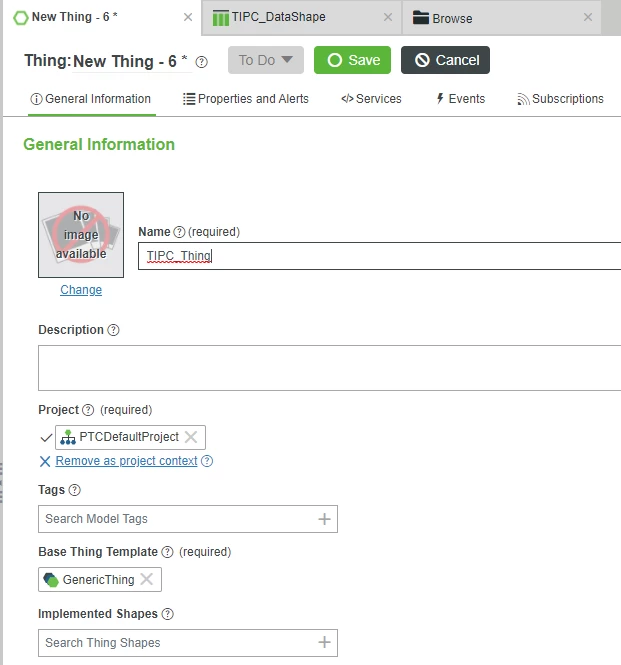The height and width of the screenshot is (665, 621).
Task: Click the GenericThing template icon
Action: click(x=51, y=580)
